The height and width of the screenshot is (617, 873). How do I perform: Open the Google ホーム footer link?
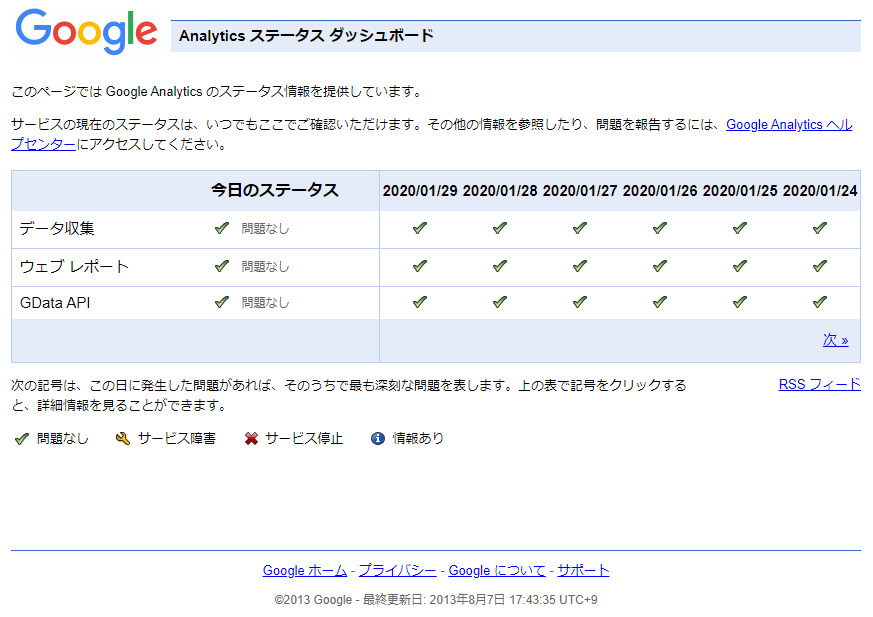[305, 570]
